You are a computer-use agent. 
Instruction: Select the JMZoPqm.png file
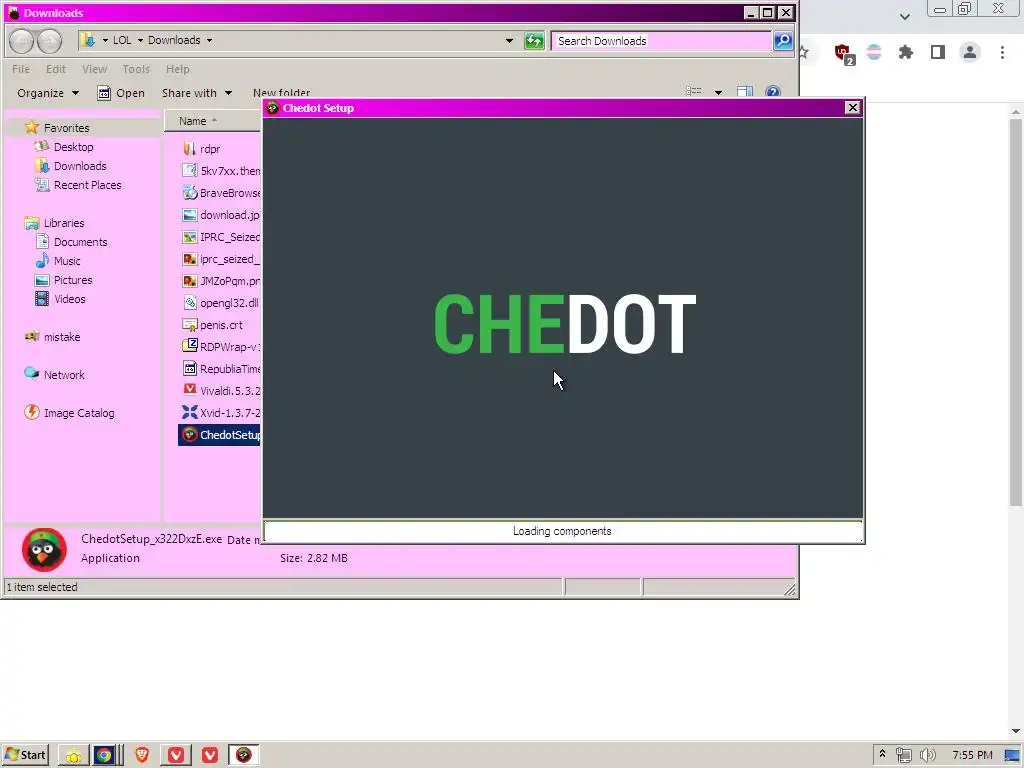click(221, 281)
